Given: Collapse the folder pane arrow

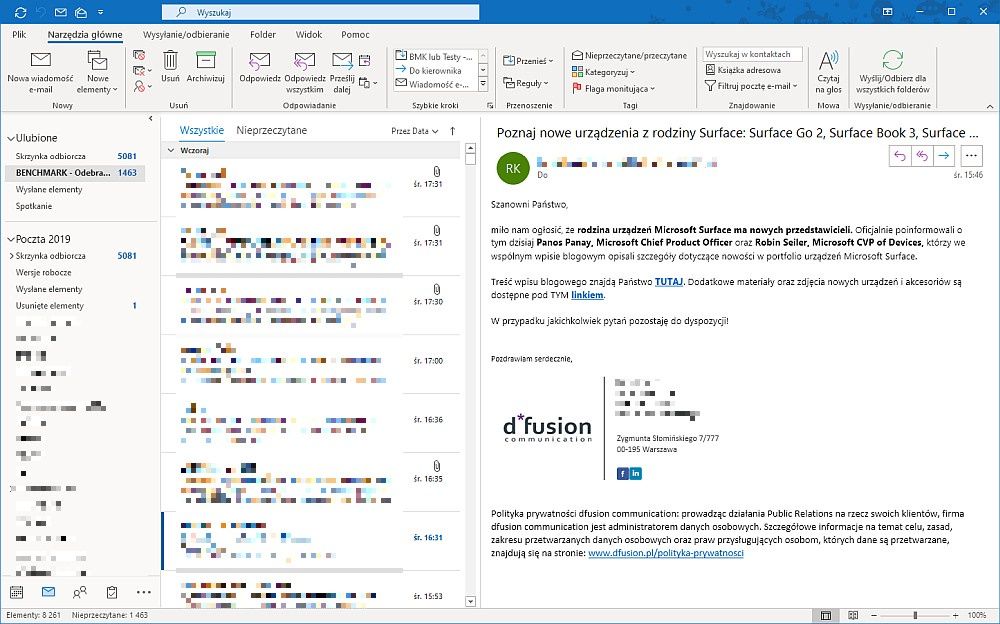Looking at the screenshot, I should [x=151, y=118].
